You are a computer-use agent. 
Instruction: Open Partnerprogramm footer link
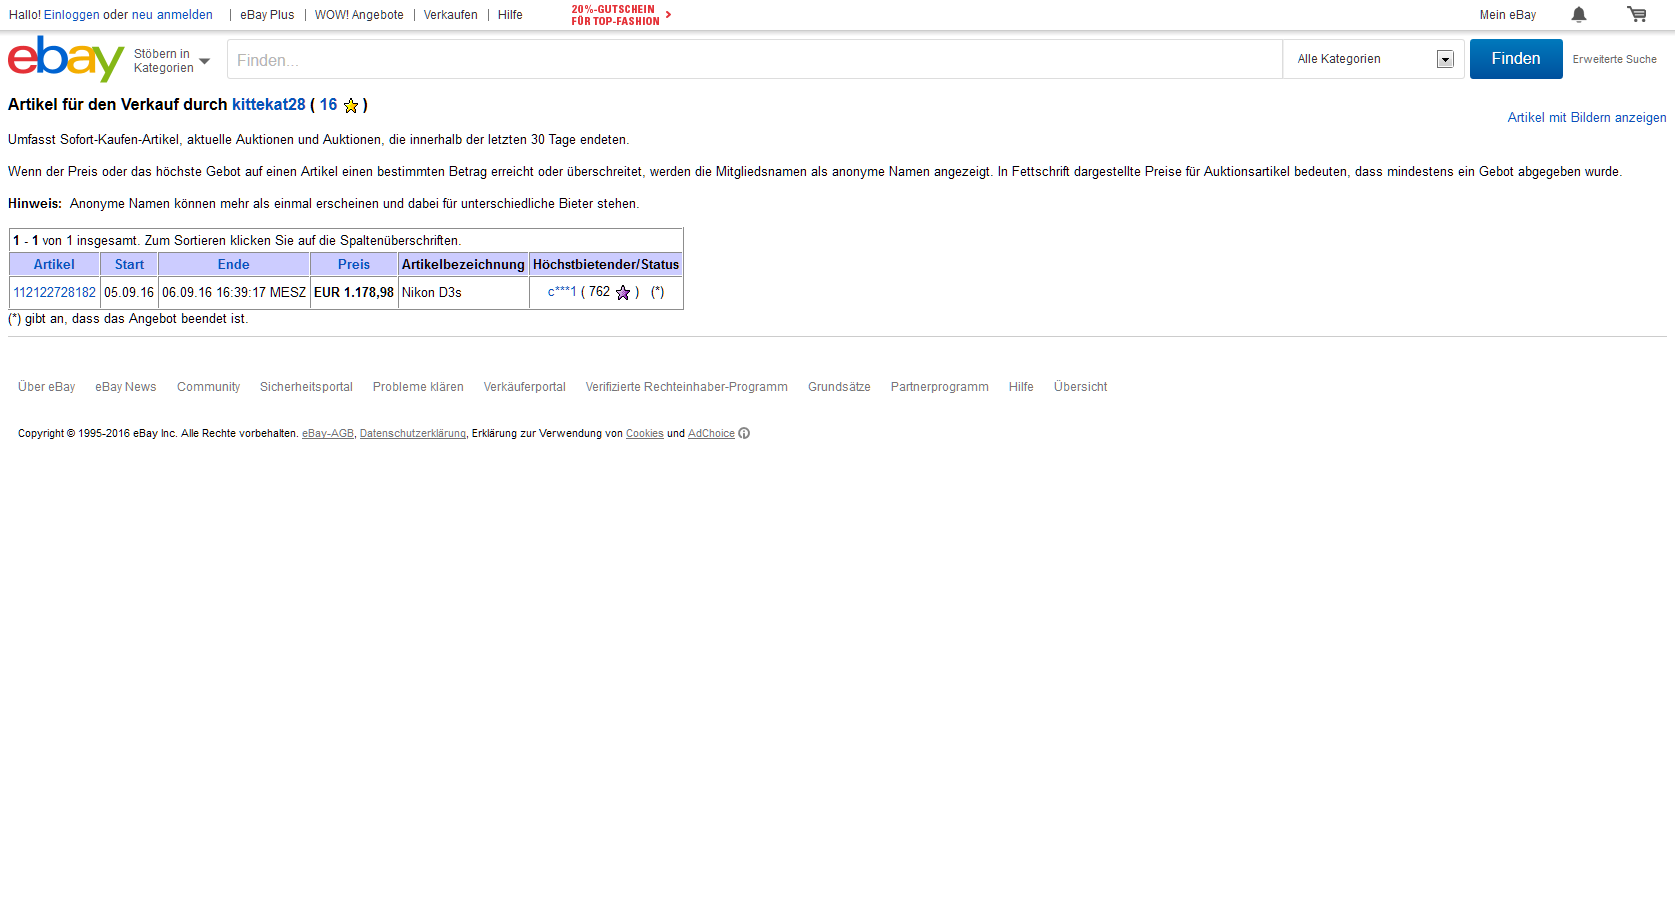pyautogui.click(x=940, y=387)
